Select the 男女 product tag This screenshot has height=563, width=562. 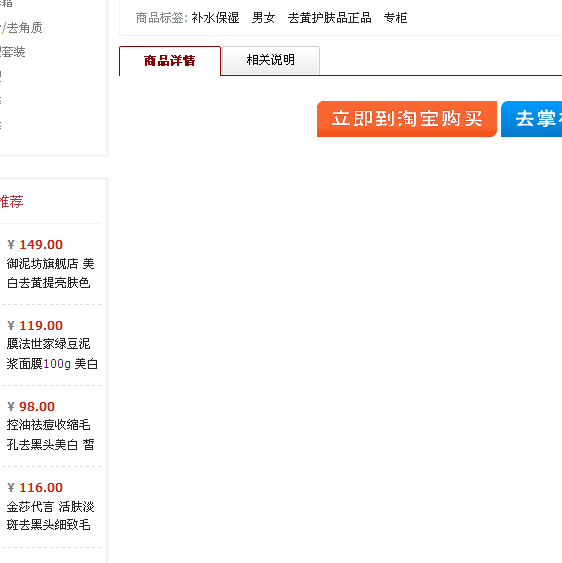coord(263,18)
